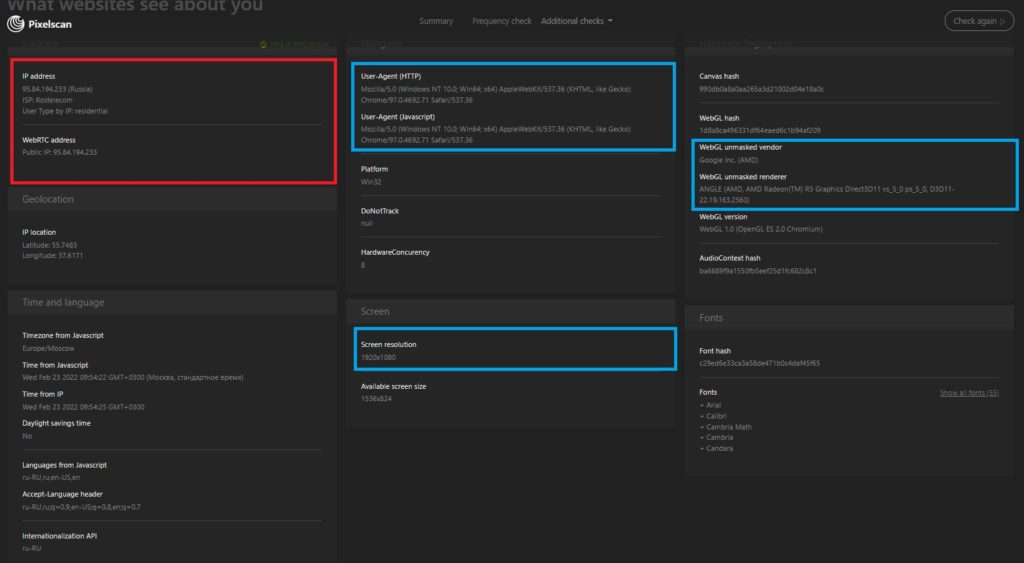Click the Accept-Language header label

[x=62, y=494]
